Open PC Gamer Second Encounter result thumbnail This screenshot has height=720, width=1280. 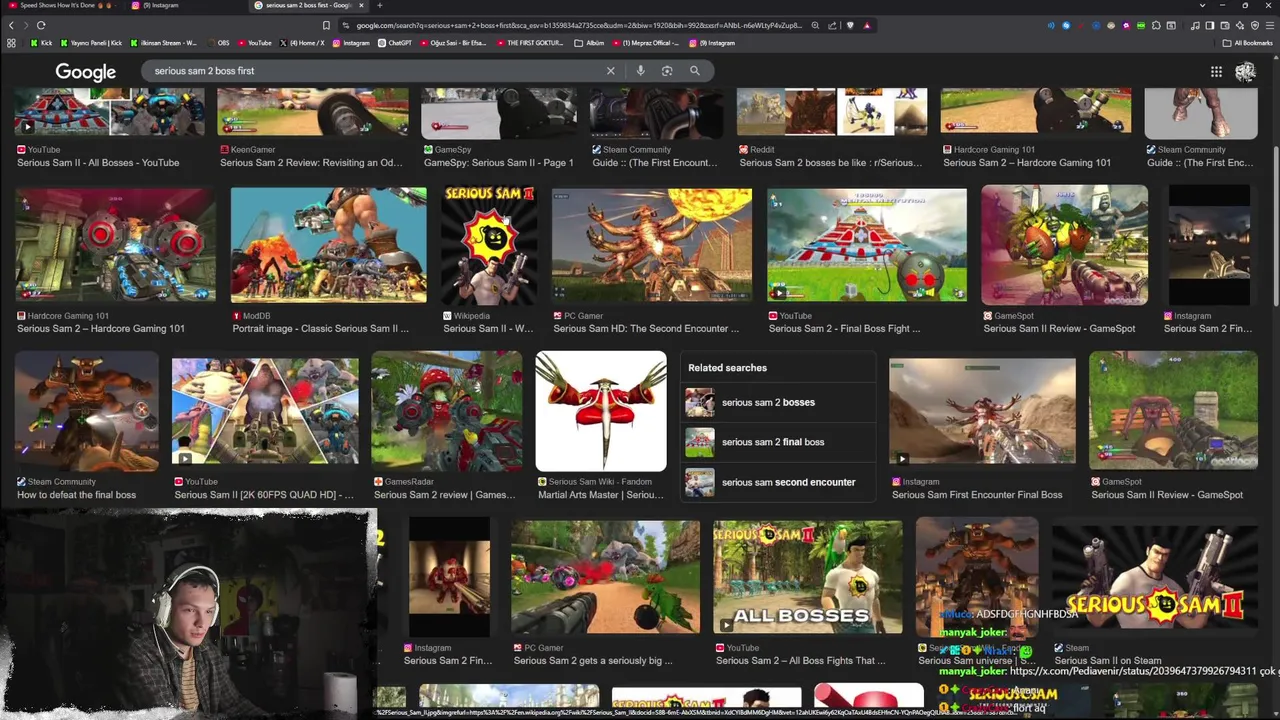652,245
